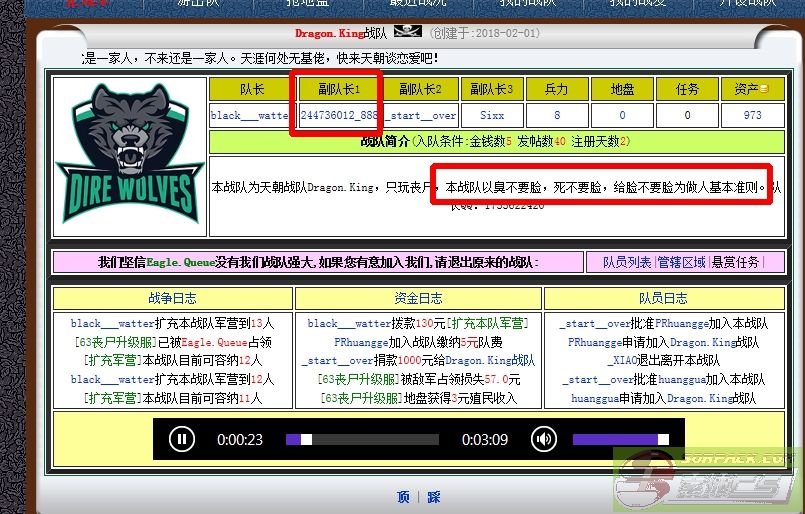Open the 队员列表 member list link

[626, 262]
